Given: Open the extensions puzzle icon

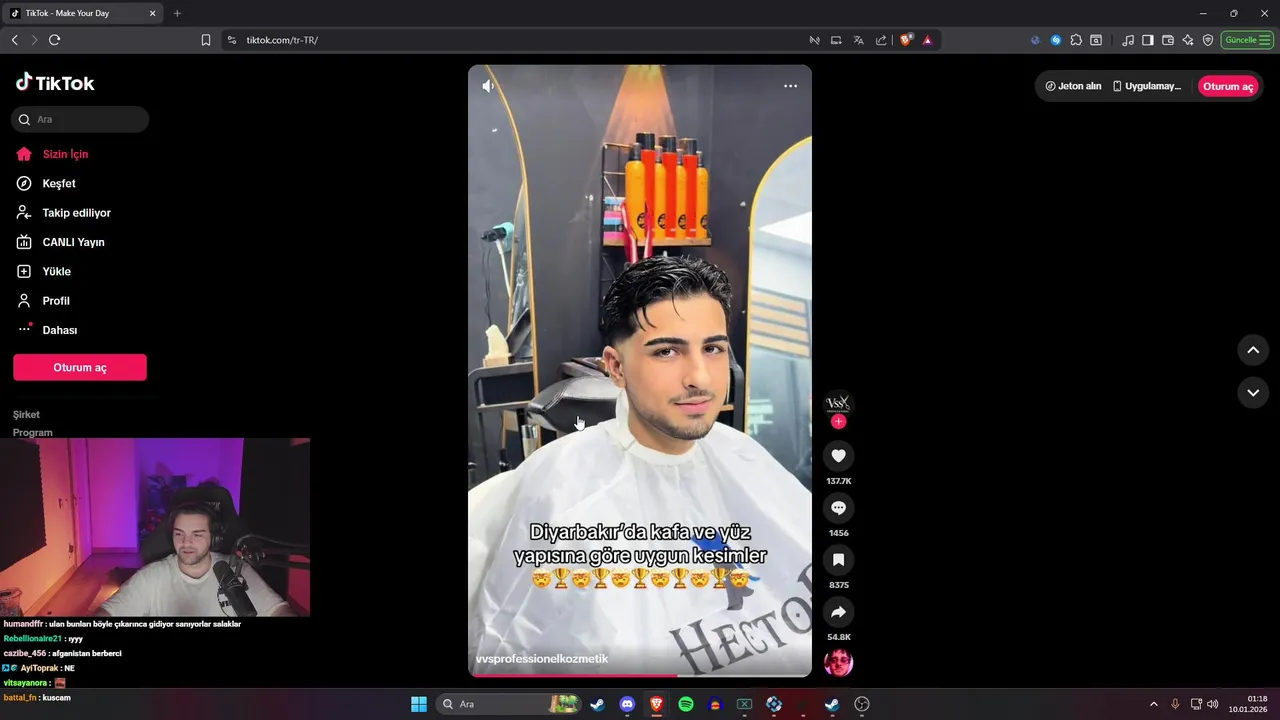Looking at the screenshot, I should click(x=1076, y=40).
